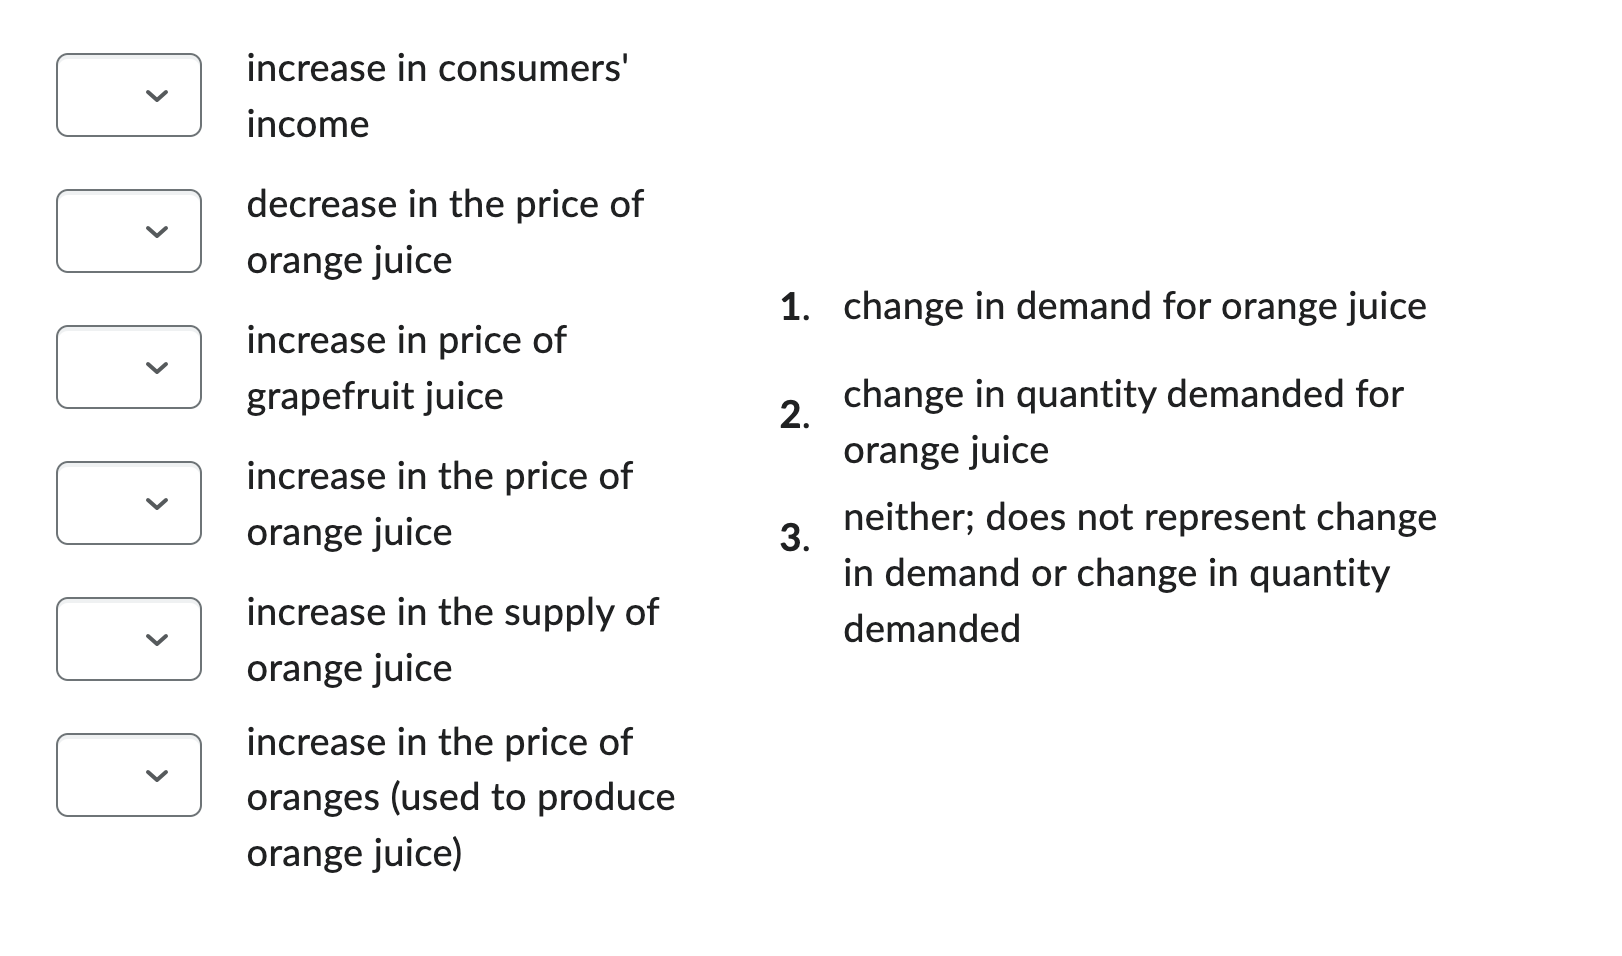This screenshot has height=956, width=1622.
Task: Click the chevron icon in the third answer box
Action: click(x=156, y=368)
